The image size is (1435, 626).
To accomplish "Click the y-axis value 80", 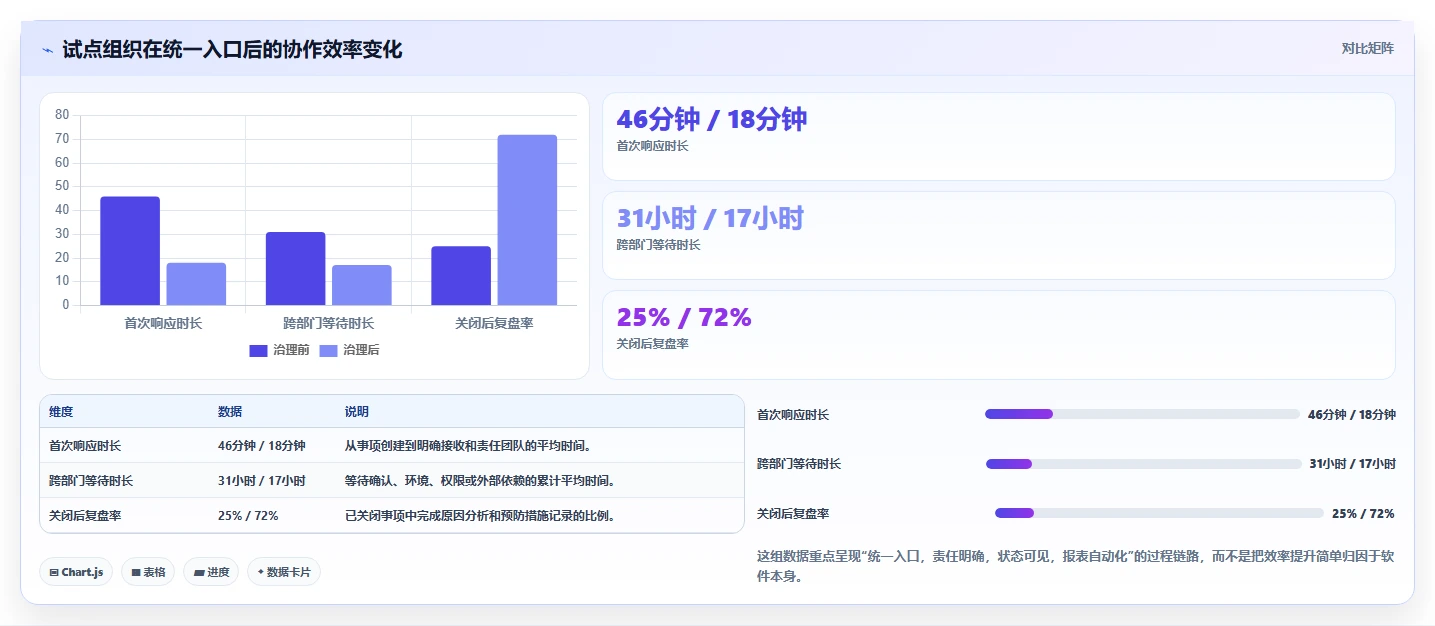I will click(x=62, y=115).
